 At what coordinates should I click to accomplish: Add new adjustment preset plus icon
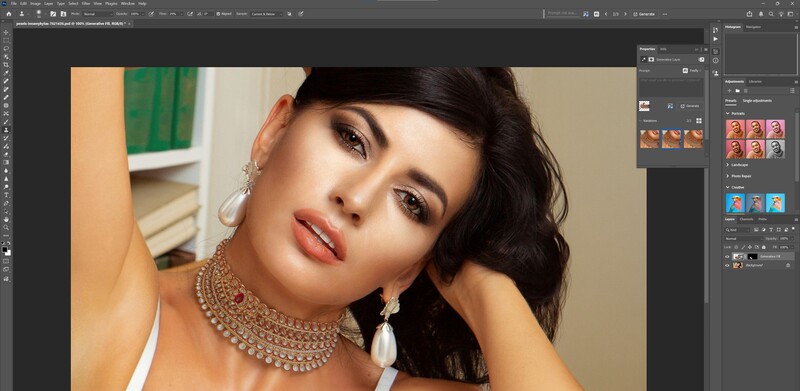point(730,90)
